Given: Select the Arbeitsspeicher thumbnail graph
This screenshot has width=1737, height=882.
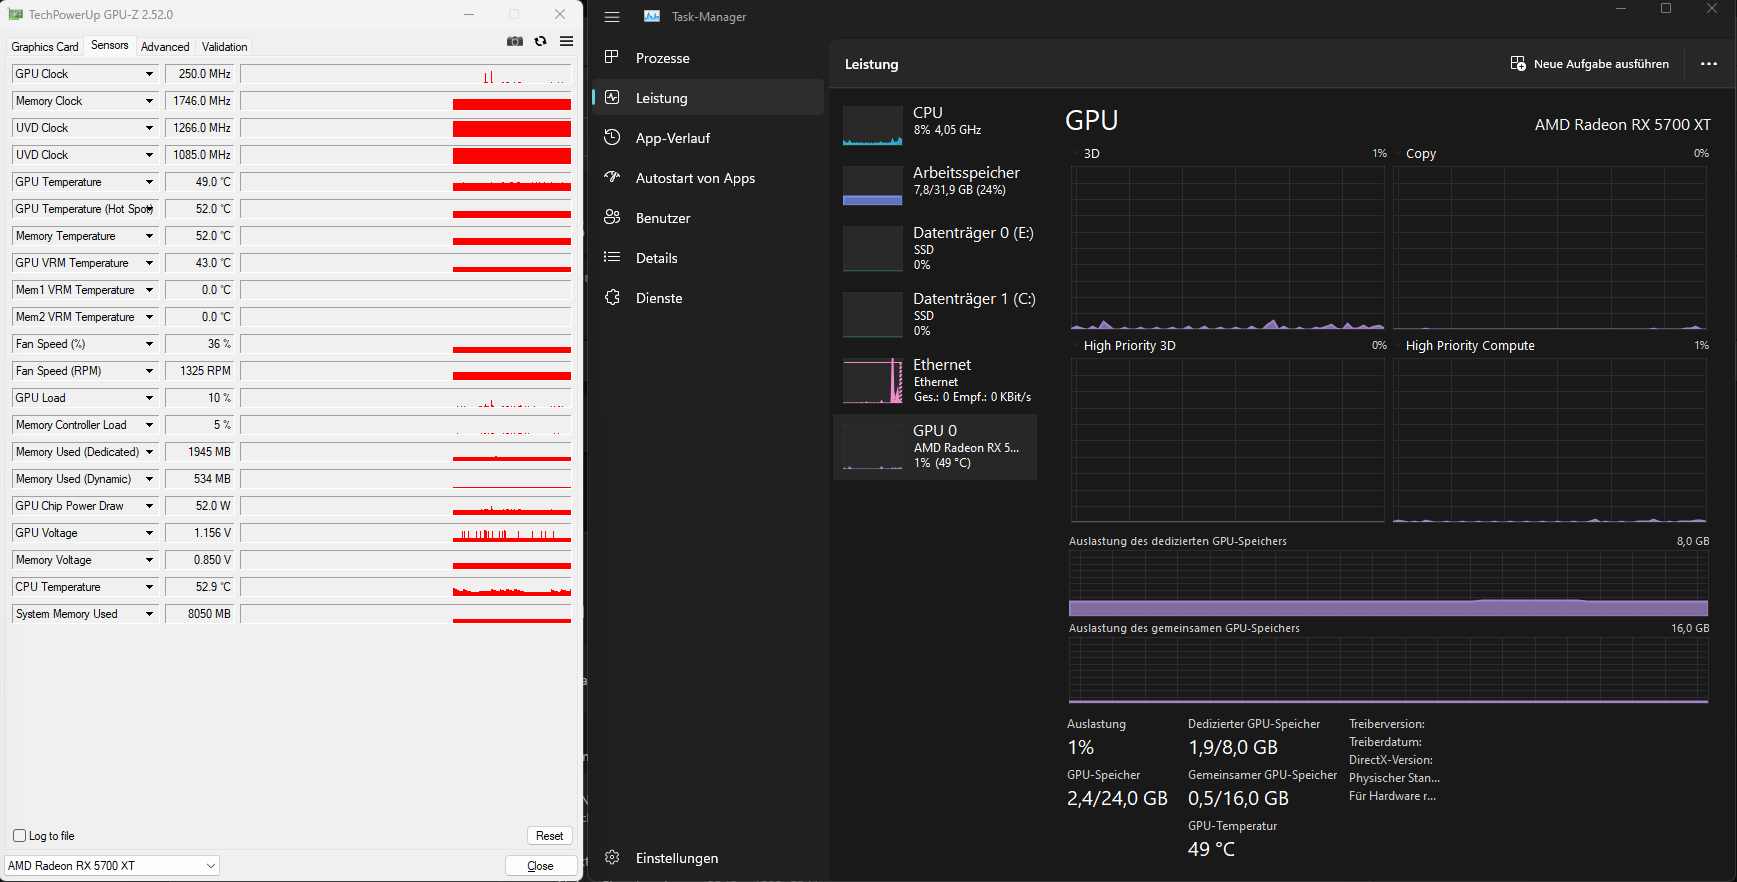Looking at the screenshot, I should [x=873, y=186].
